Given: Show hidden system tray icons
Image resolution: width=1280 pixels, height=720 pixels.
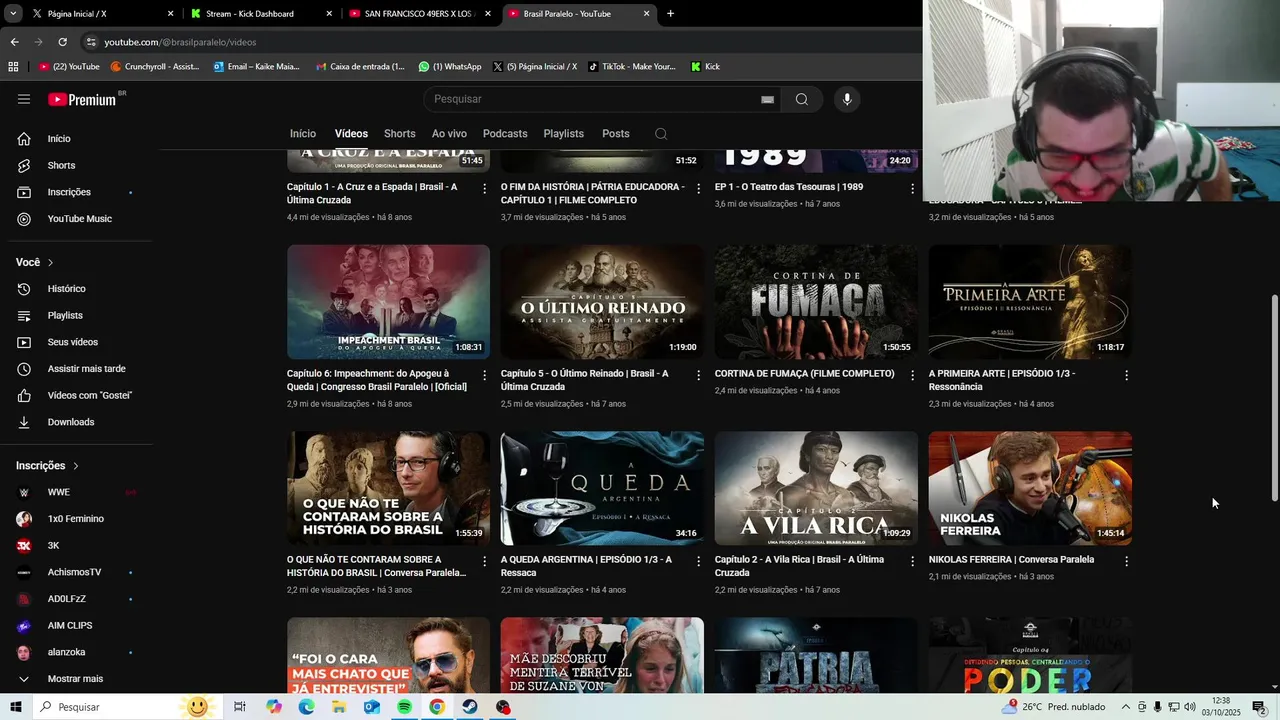Looking at the screenshot, I should (x=1126, y=707).
